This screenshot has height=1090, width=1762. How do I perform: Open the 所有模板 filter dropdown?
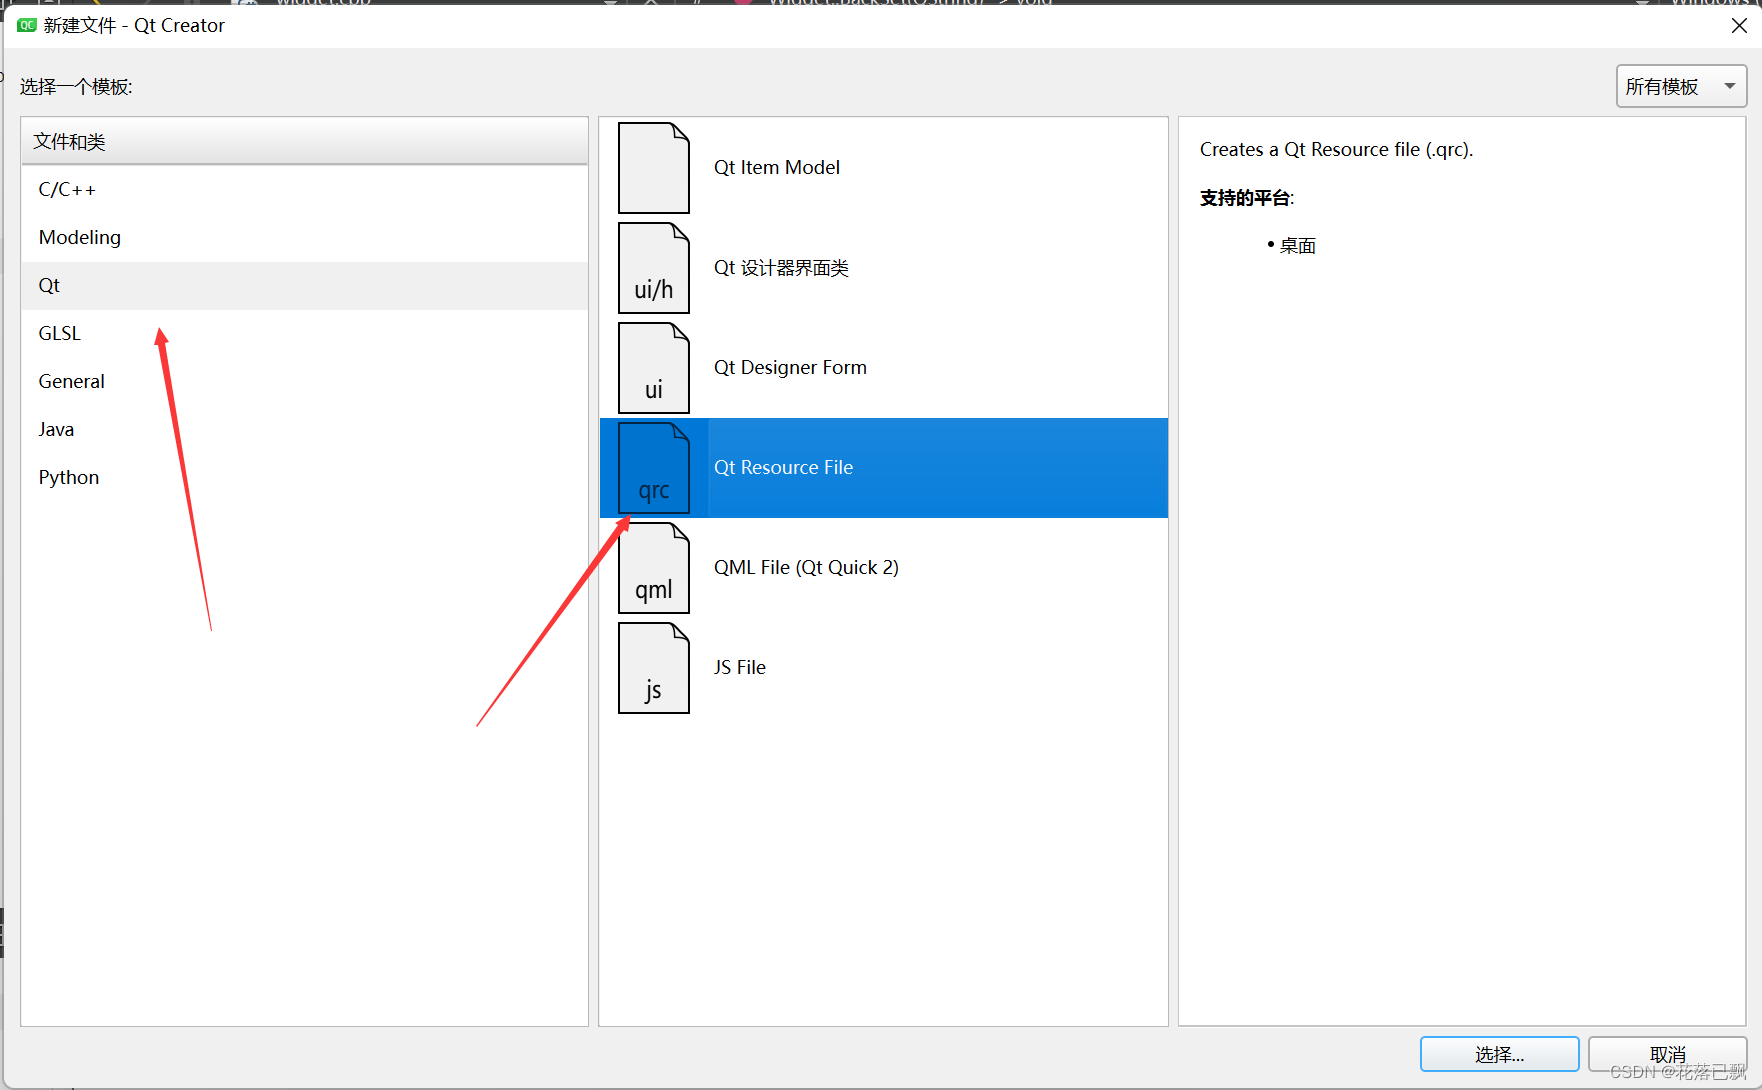point(1681,87)
